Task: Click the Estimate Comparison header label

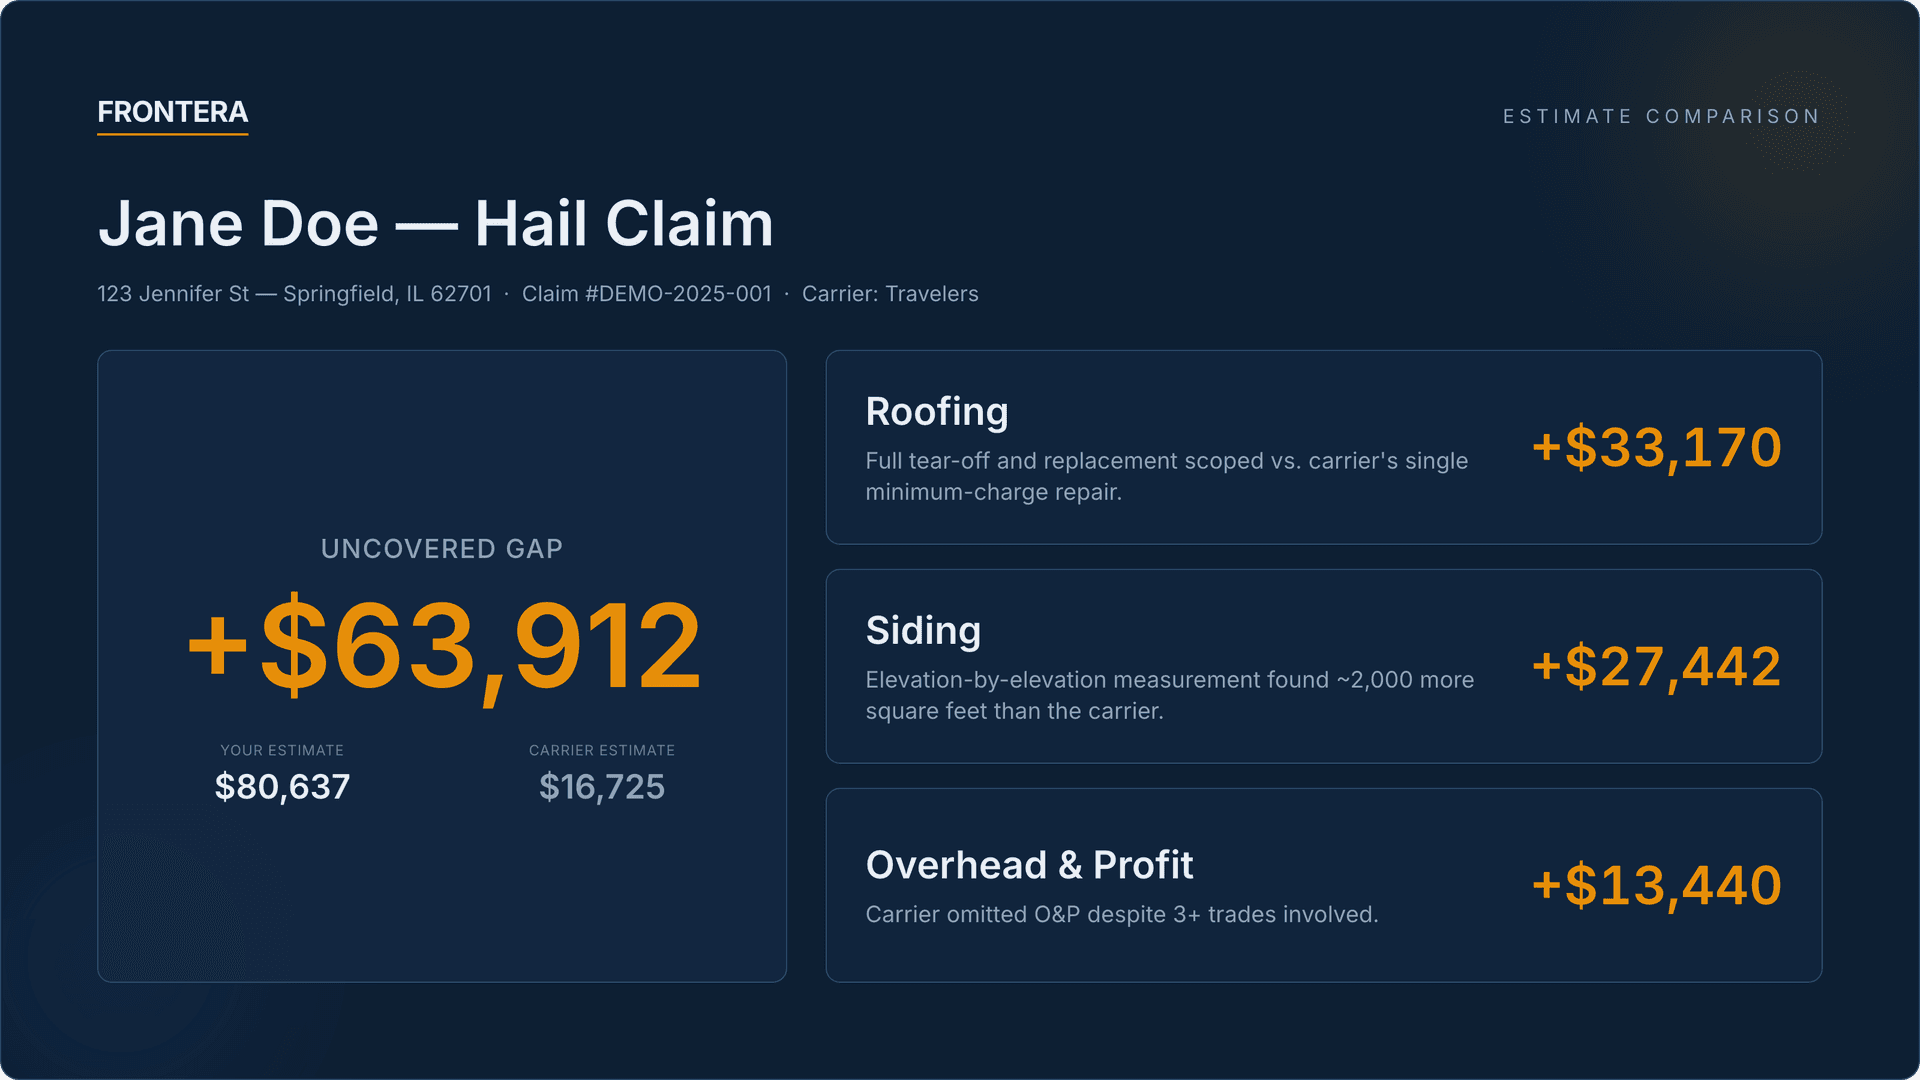Action: coord(1660,117)
